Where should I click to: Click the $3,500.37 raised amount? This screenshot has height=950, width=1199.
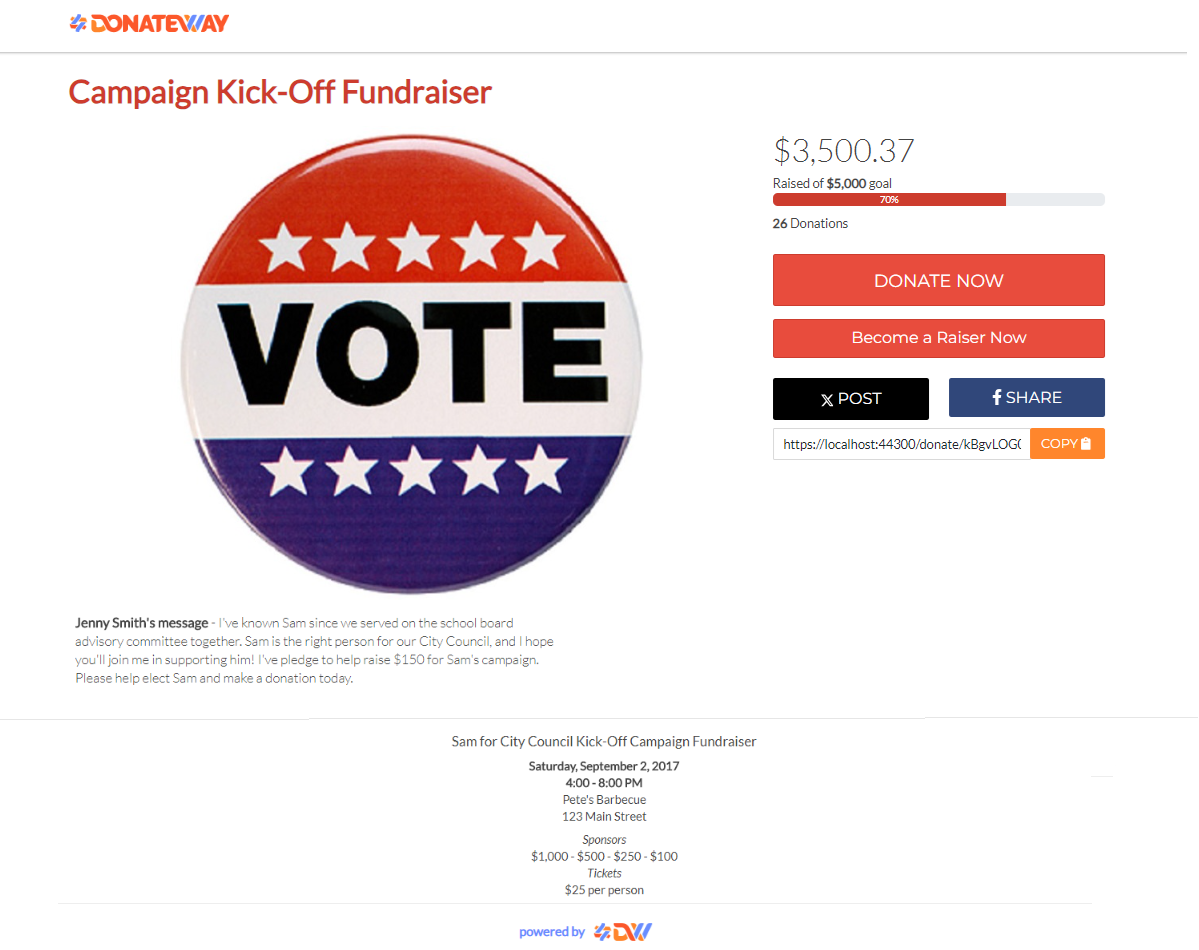pos(843,151)
